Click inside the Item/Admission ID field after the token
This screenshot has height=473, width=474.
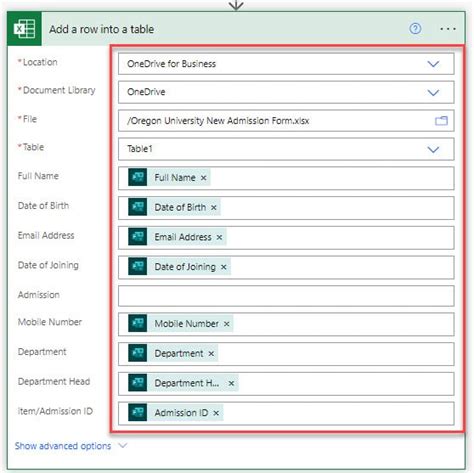coord(338,413)
